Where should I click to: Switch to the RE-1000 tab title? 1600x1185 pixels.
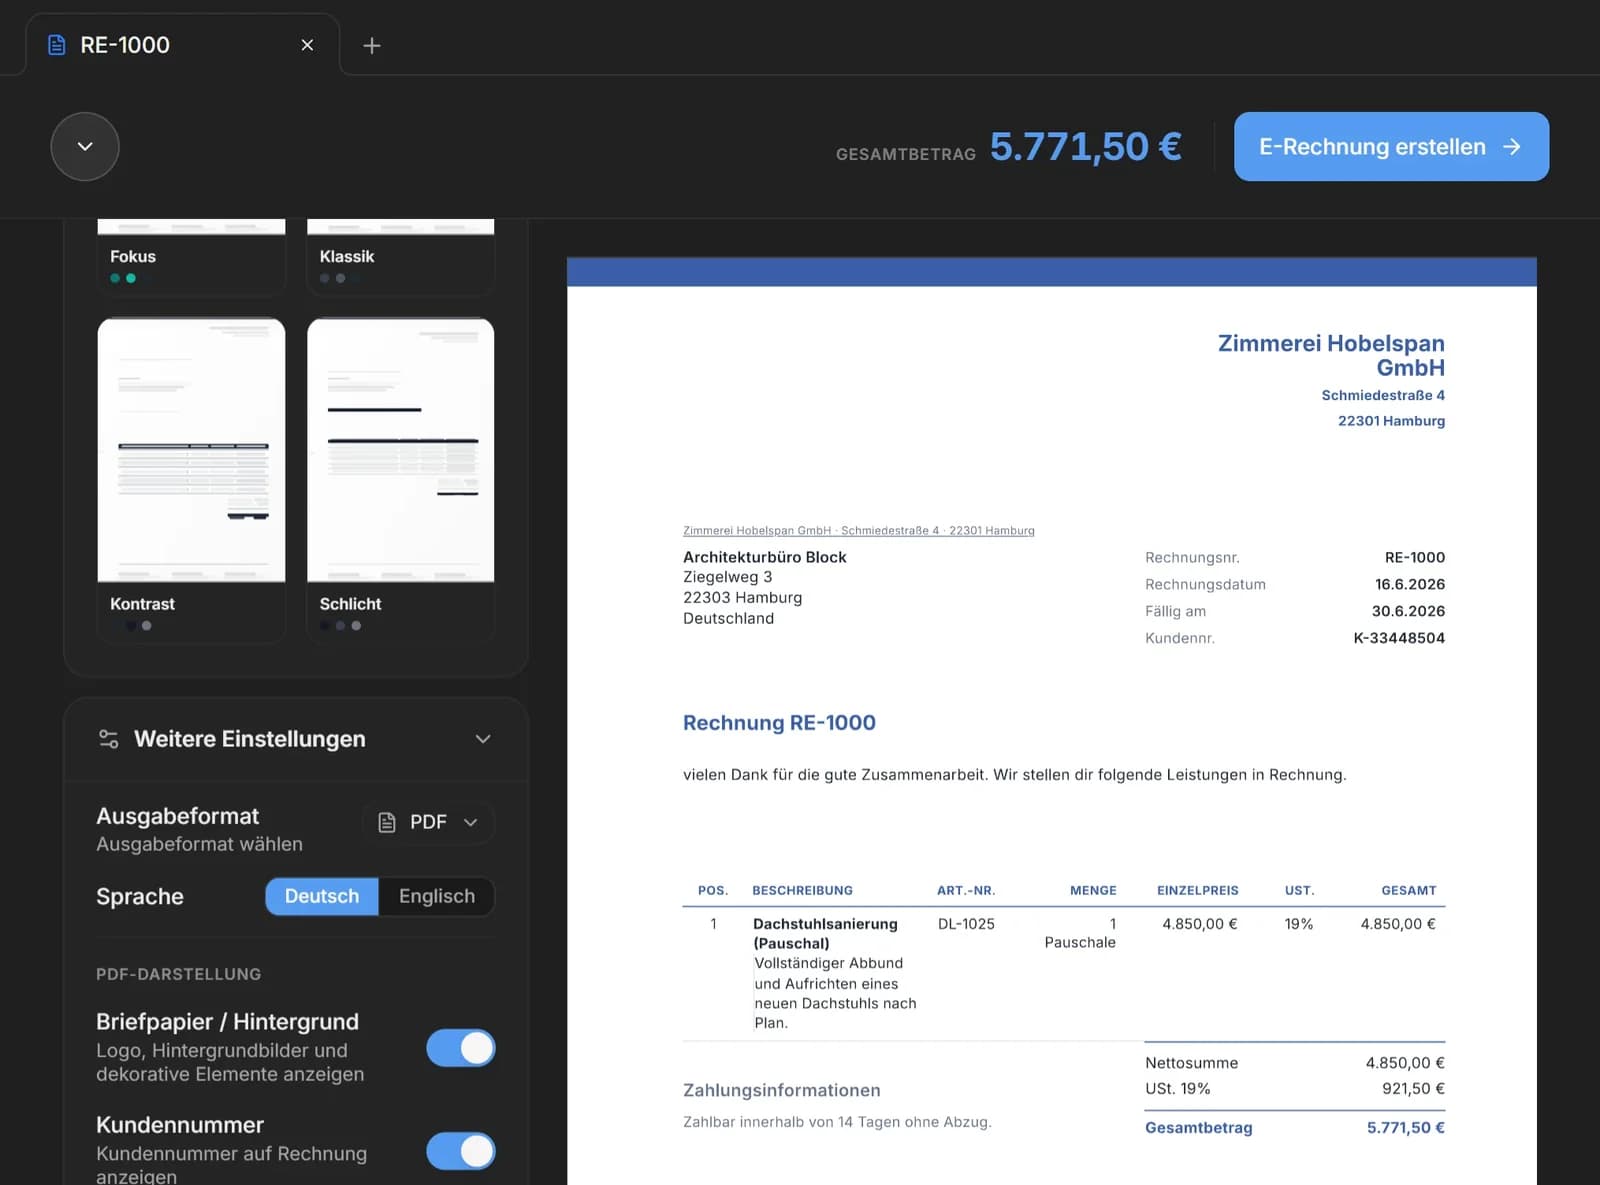125,45
